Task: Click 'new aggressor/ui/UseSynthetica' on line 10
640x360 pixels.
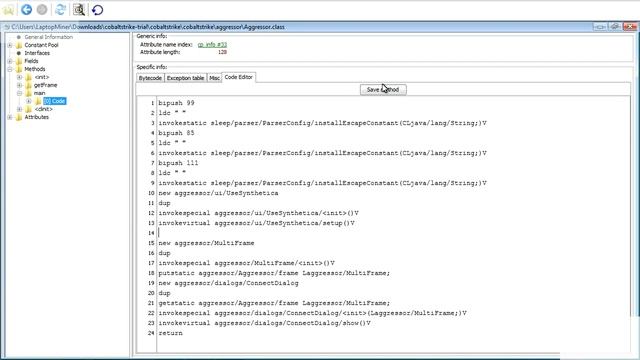Action: pos(218,193)
